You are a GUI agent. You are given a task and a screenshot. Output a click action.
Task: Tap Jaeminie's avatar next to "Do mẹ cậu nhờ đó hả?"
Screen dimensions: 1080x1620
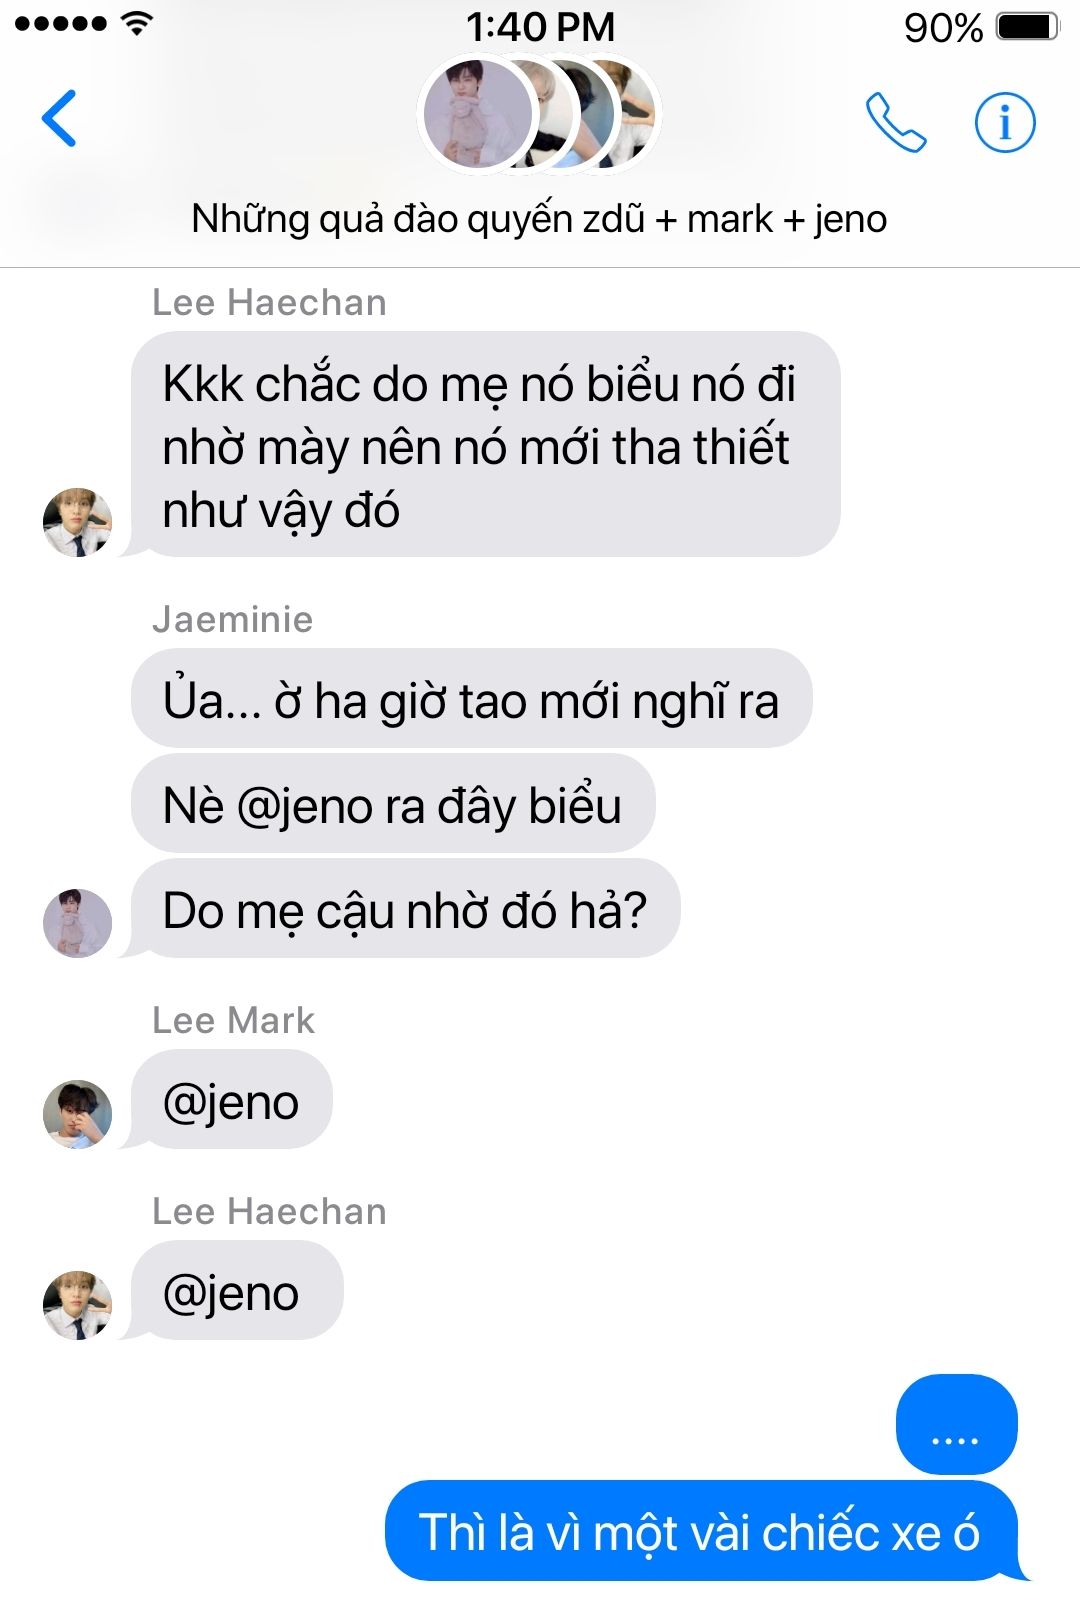tap(77, 923)
